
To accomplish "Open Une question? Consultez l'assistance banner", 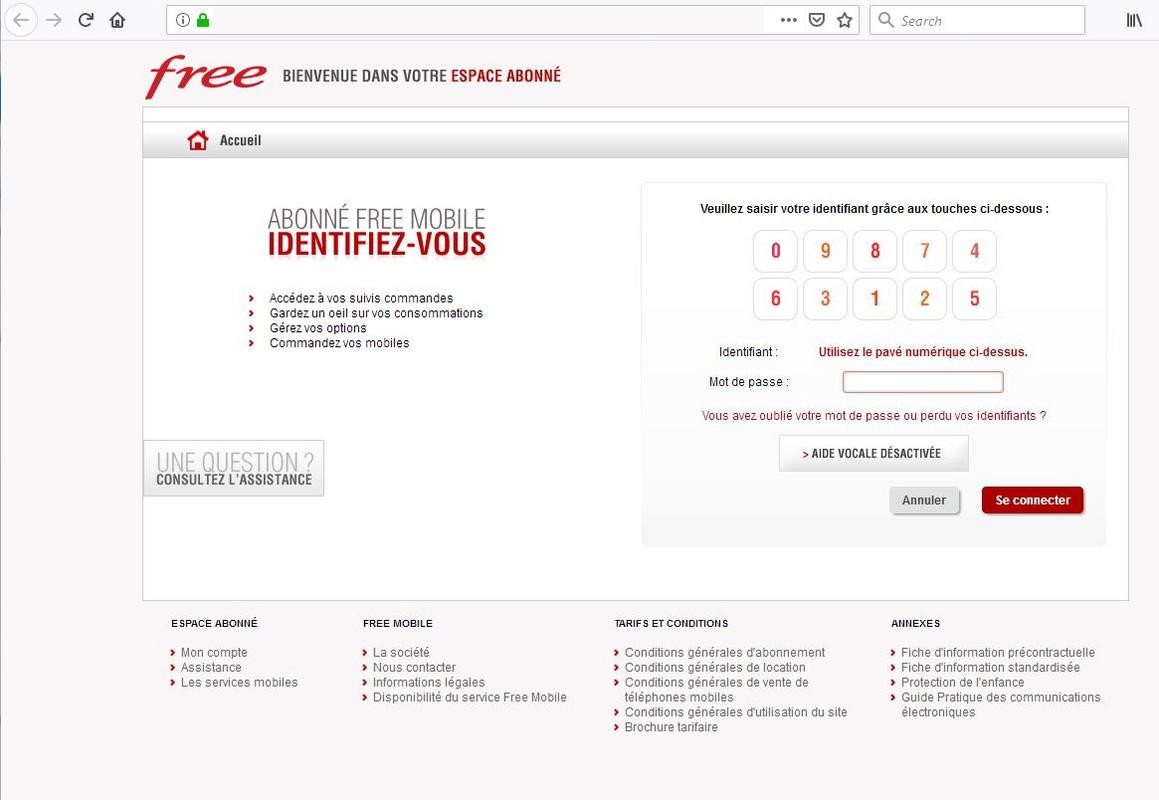I will tap(234, 469).
